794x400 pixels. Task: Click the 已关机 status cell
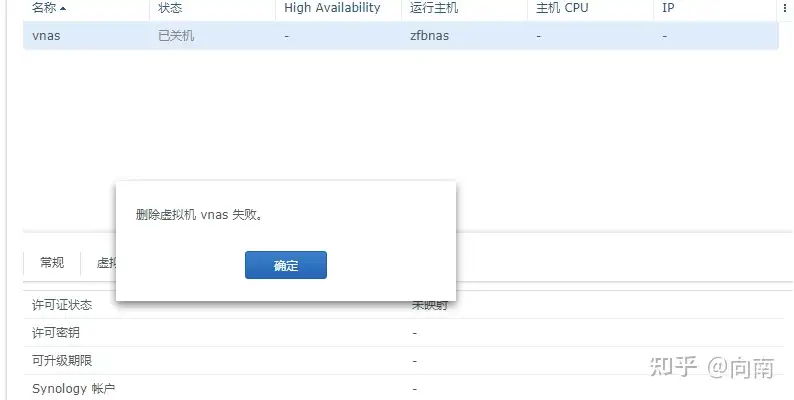pyautogui.click(x=176, y=36)
